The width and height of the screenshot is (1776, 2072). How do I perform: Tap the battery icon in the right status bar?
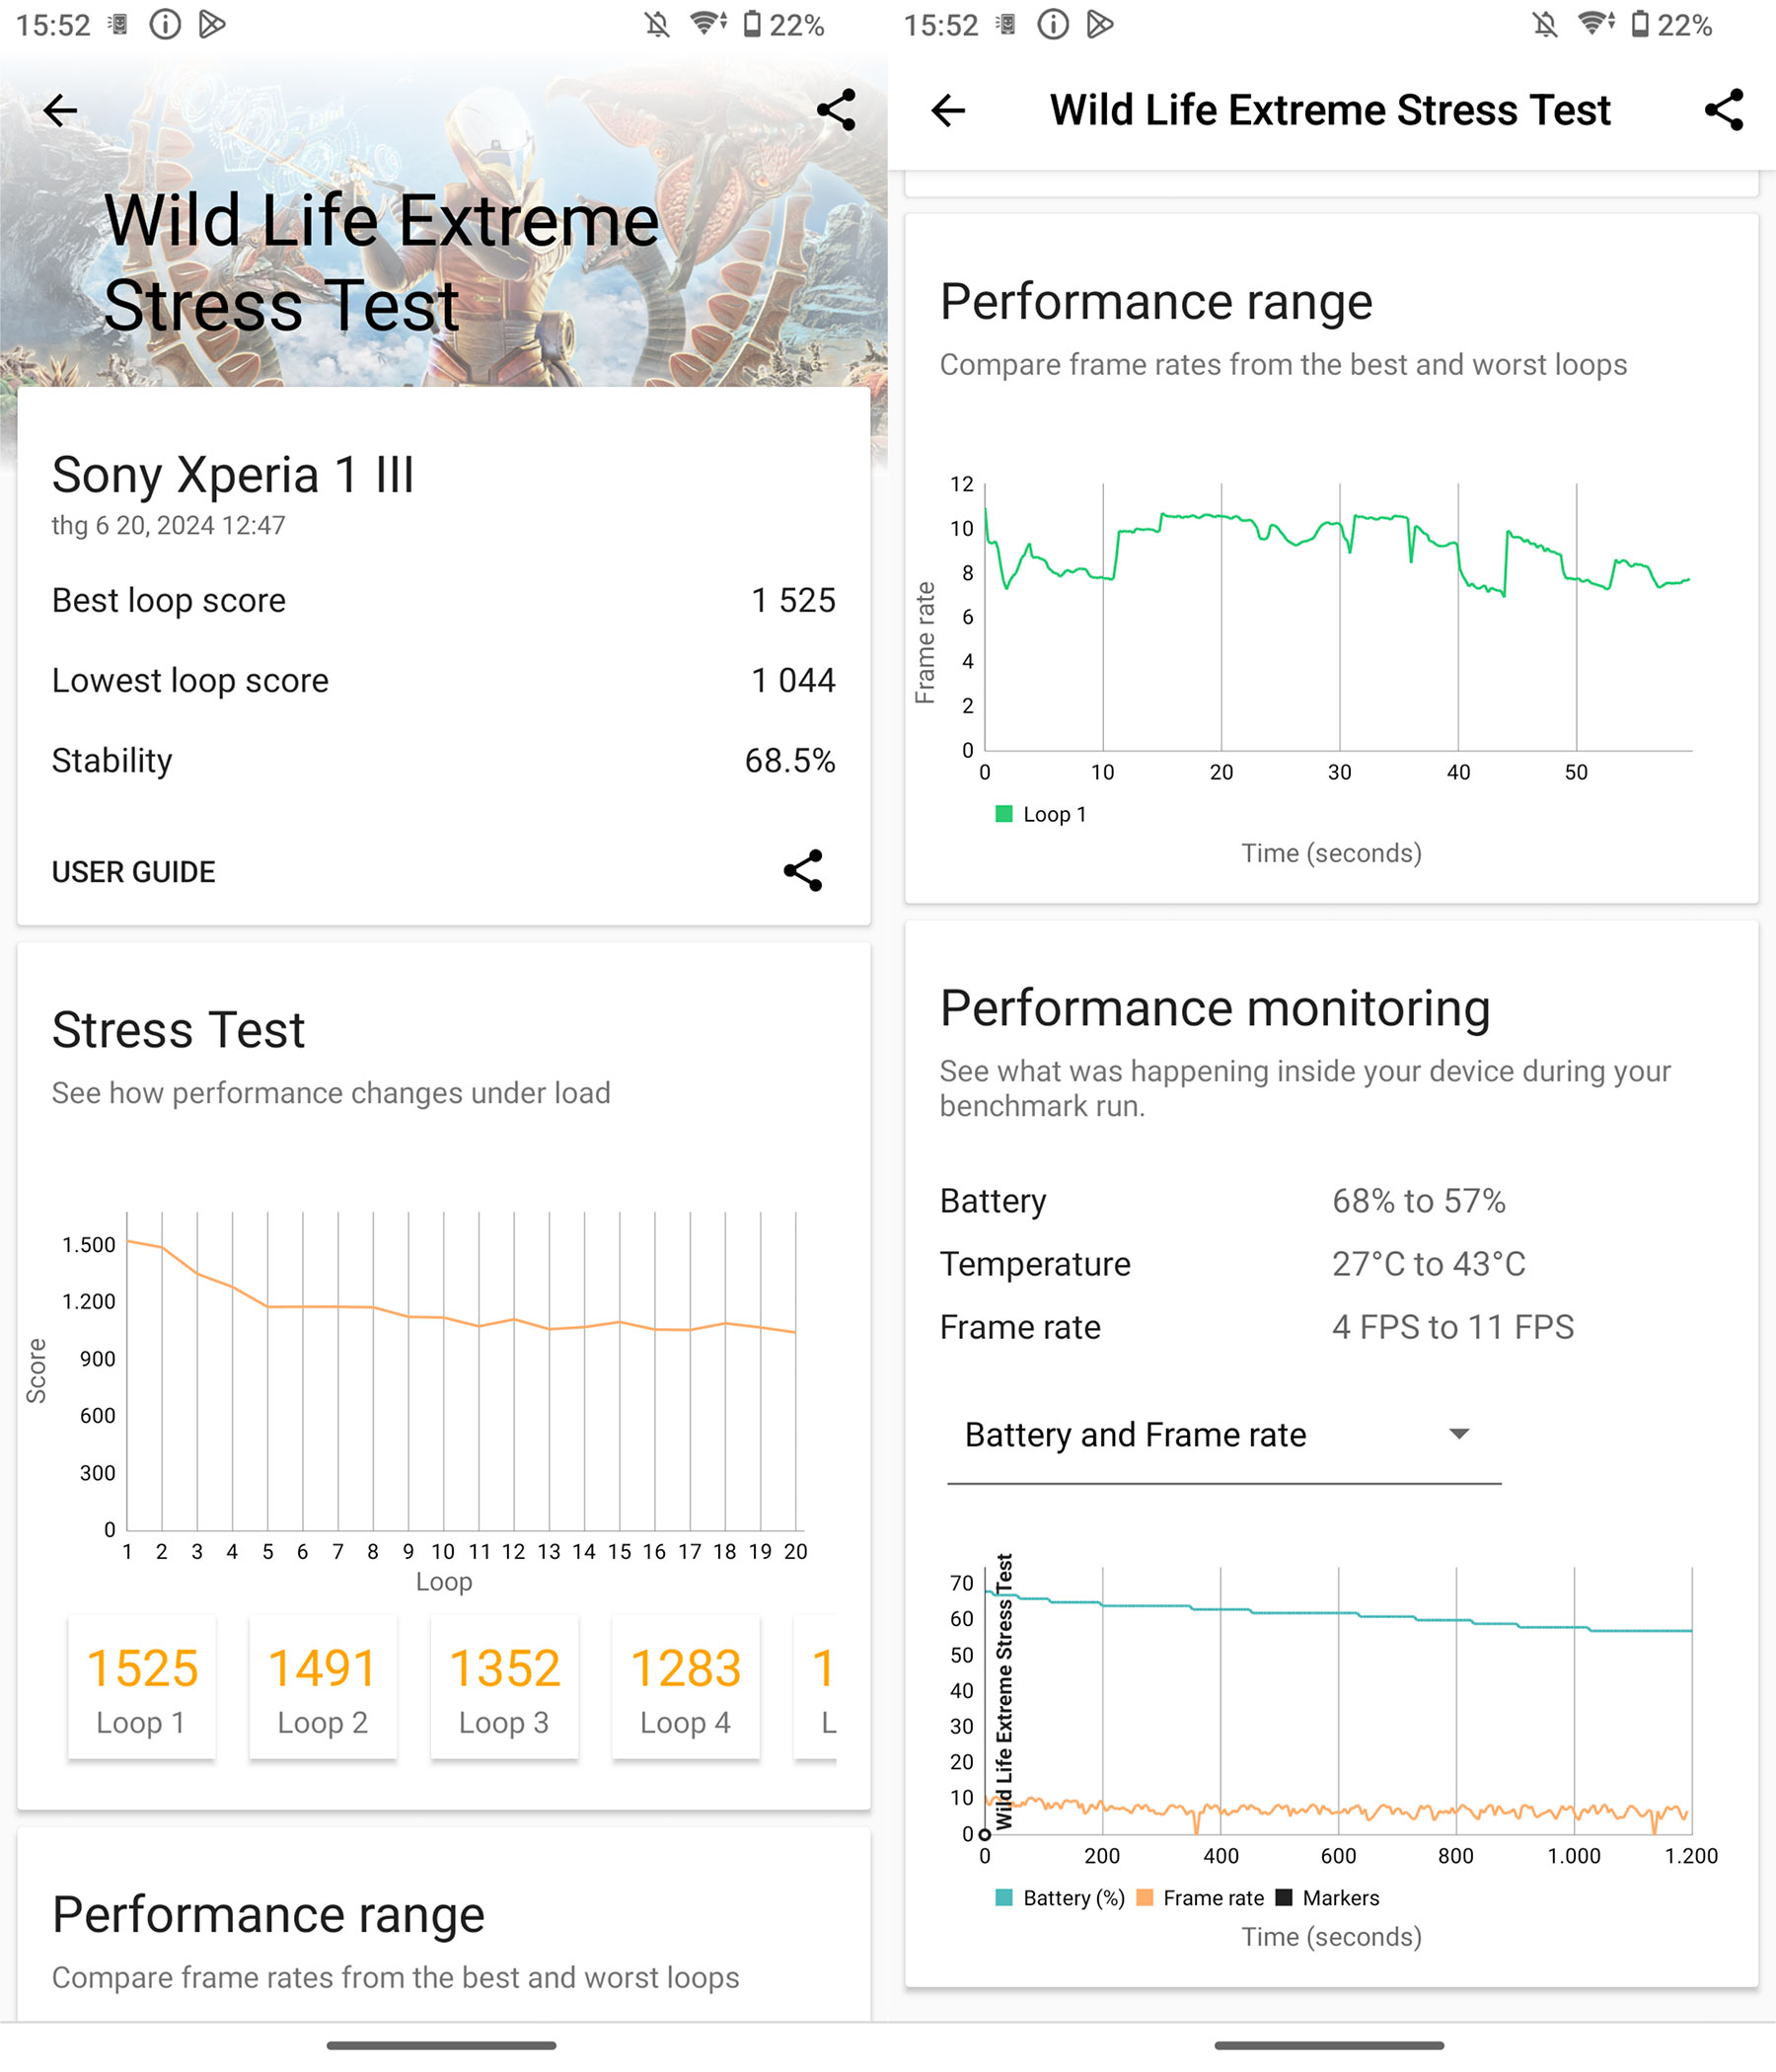tap(1640, 24)
